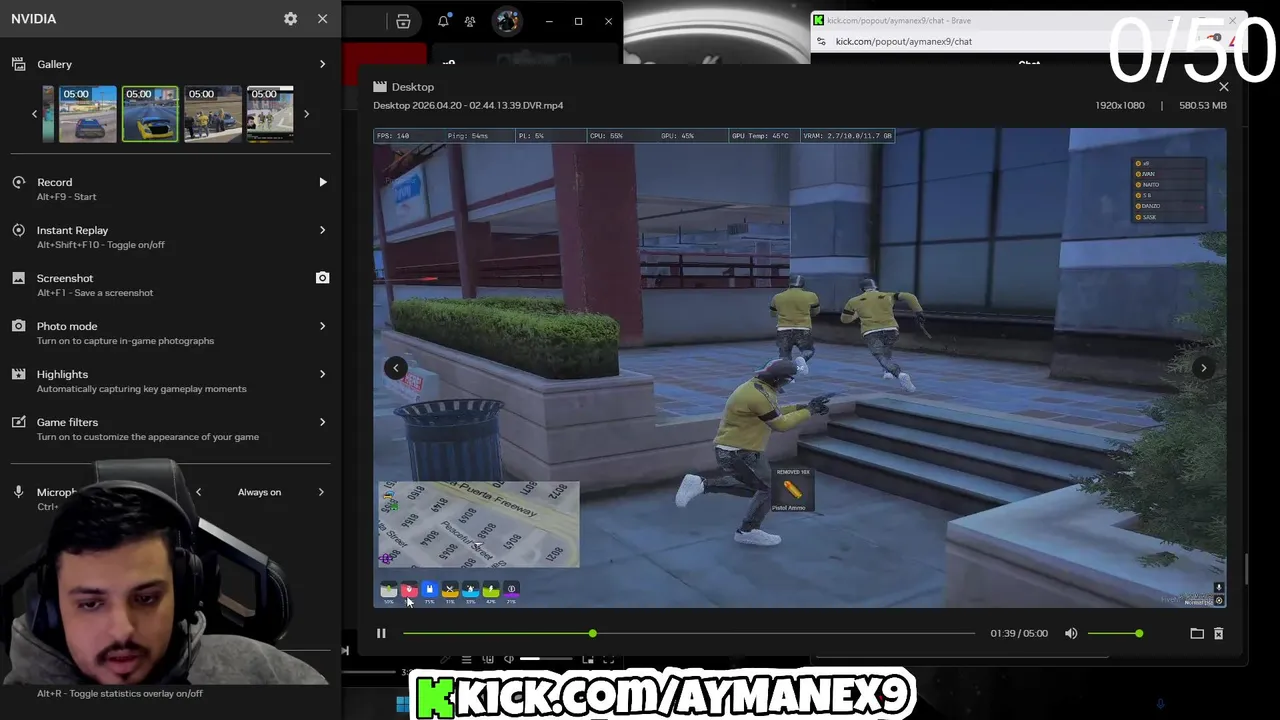Screen dimensions: 1280x720
Task: Select the Highlights menu entry
Action: coord(170,380)
